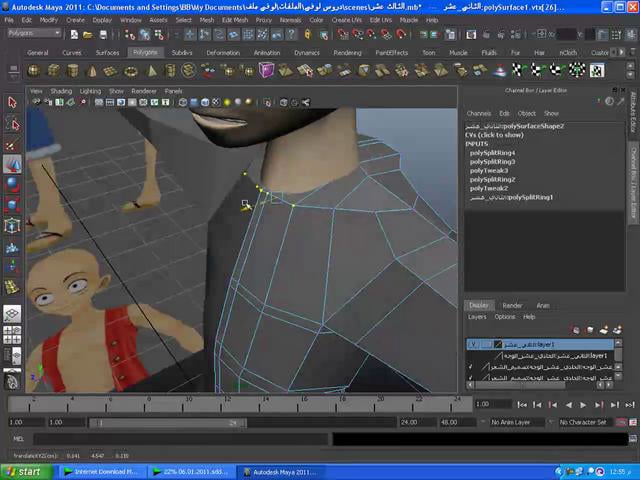Click create new layer icon
The image size is (640, 480).
coord(604,330)
